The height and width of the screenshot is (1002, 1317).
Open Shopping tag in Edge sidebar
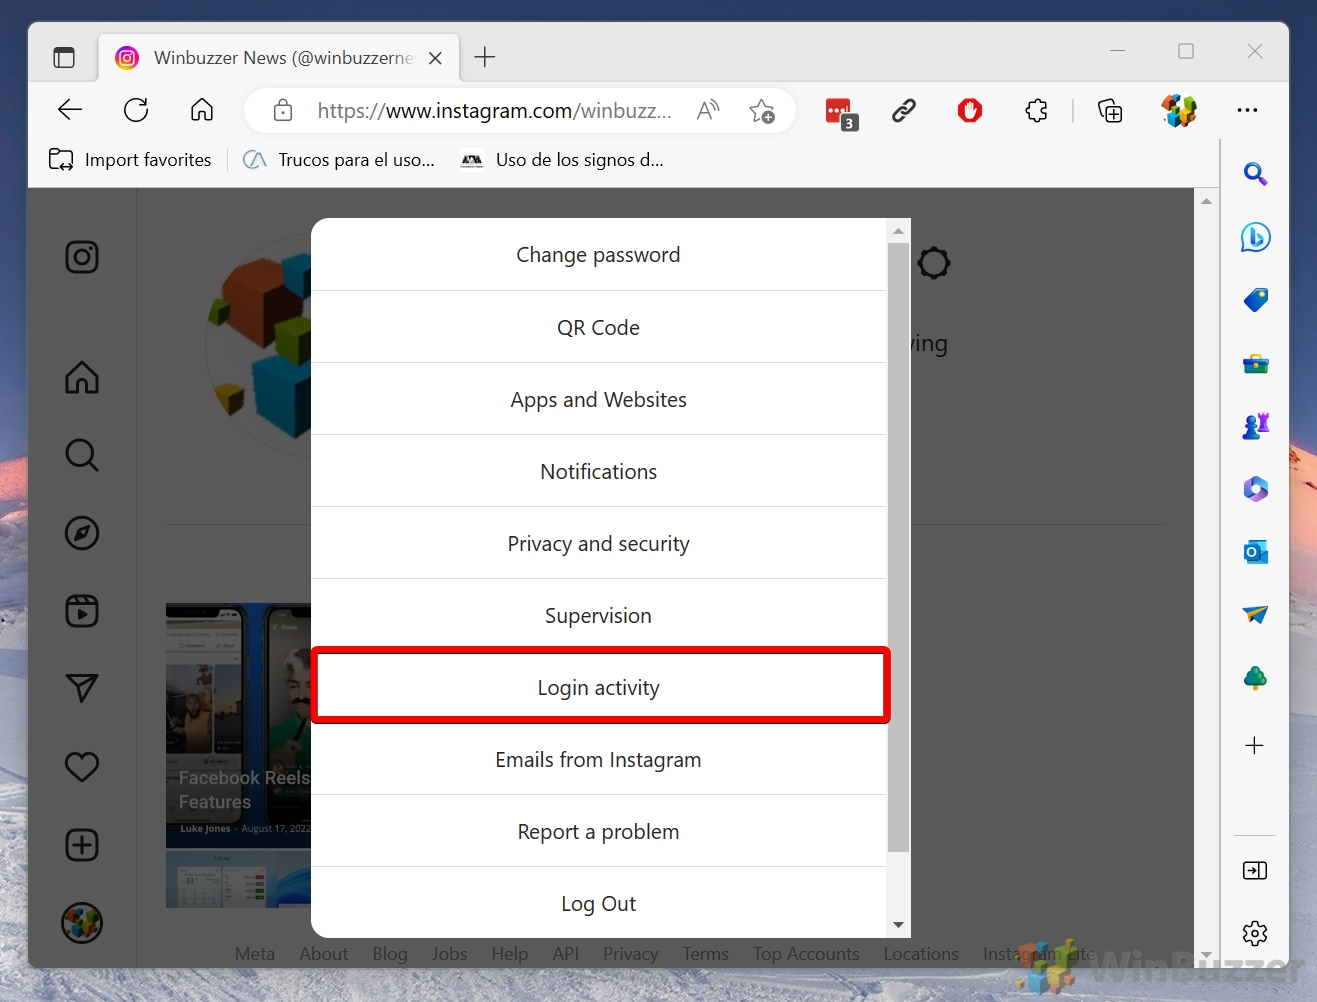(1255, 300)
